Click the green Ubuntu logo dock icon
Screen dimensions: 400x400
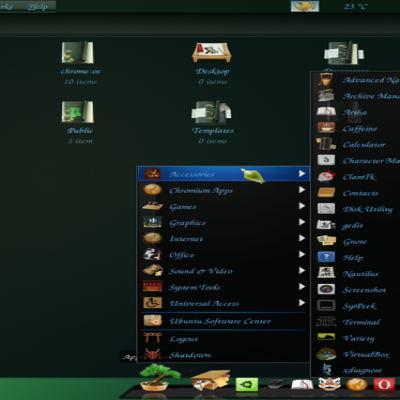click(247, 385)
